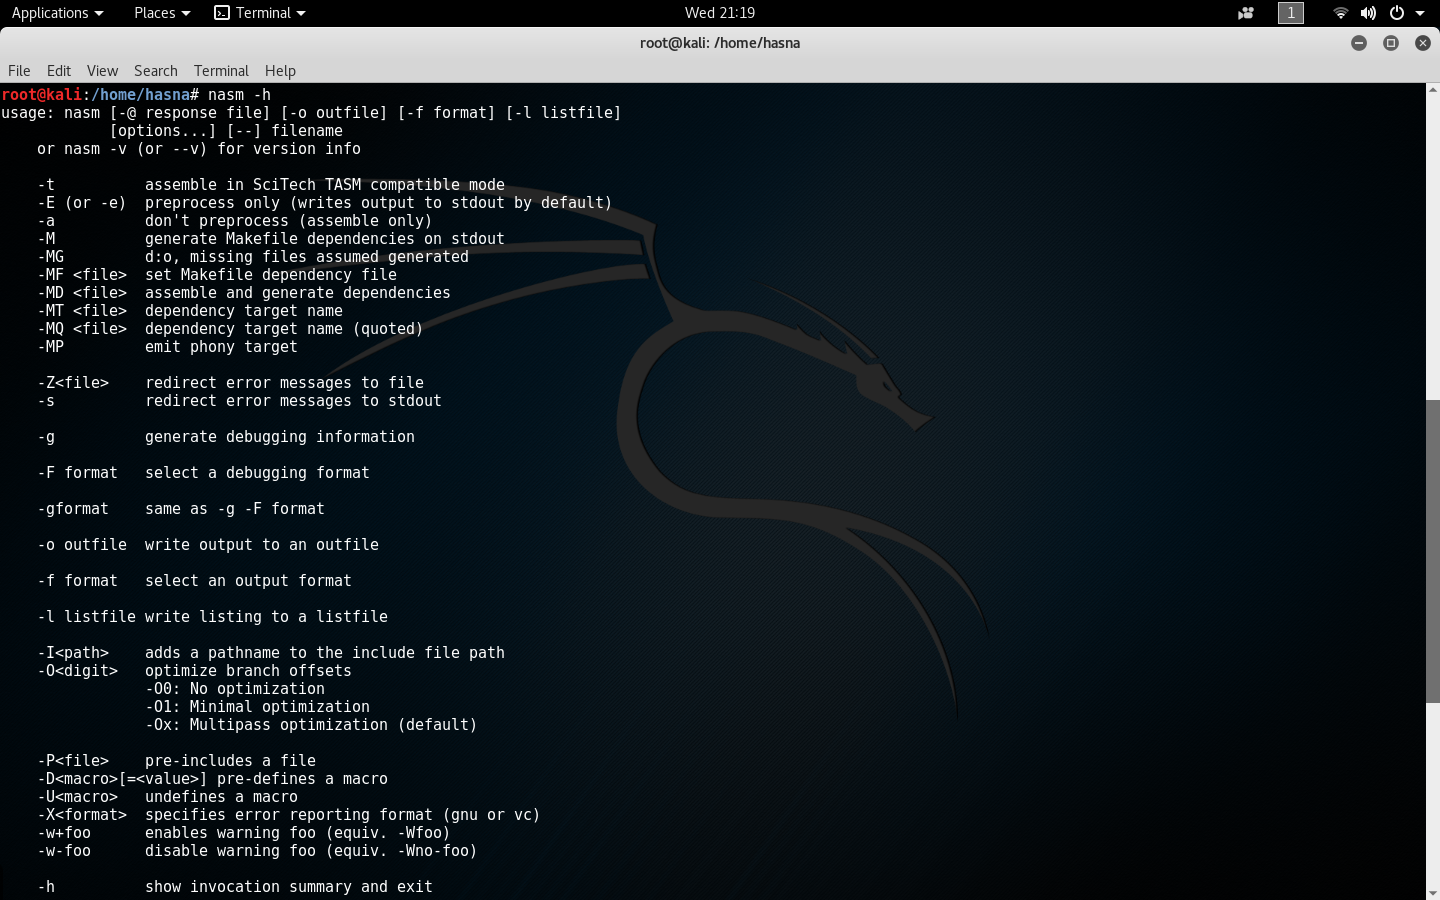Screen dimensions: 1440x900
Task: Click the line 'assemble in SciTech TASM compatible mode'
Action: (x=325, y=185)
